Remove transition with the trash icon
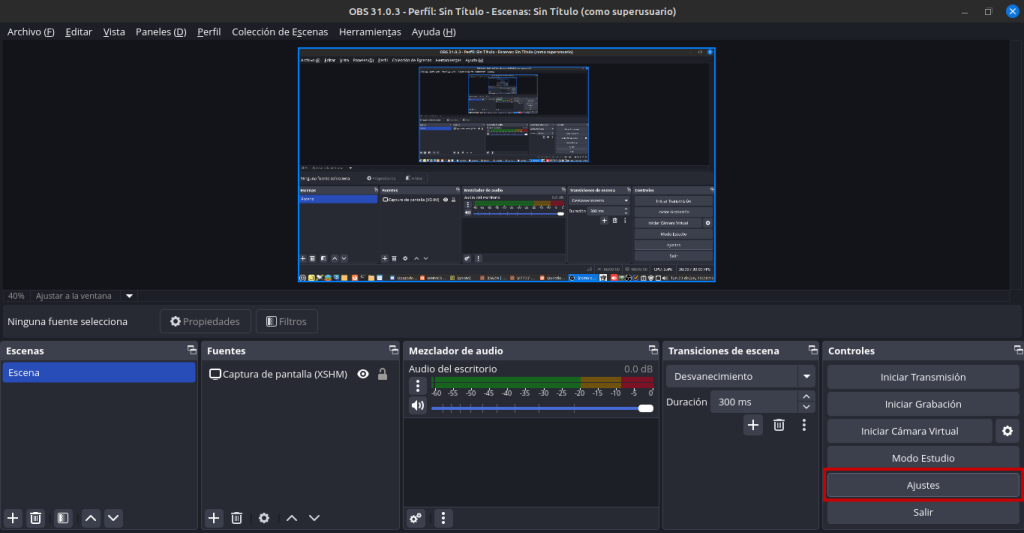The width and height of the screenshot is (1024, 533). [779, 425]
